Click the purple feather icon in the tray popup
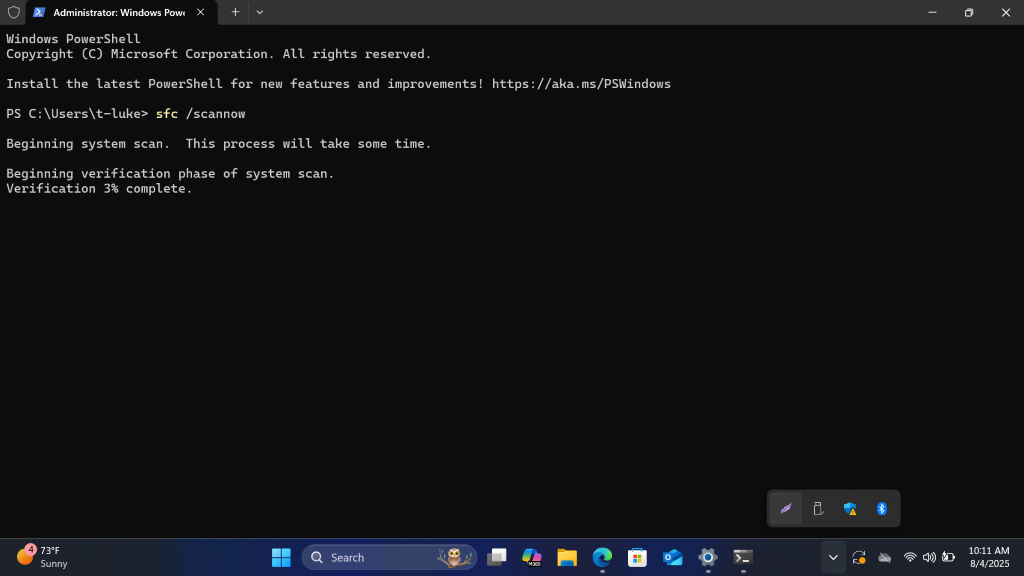 (785, 508)
